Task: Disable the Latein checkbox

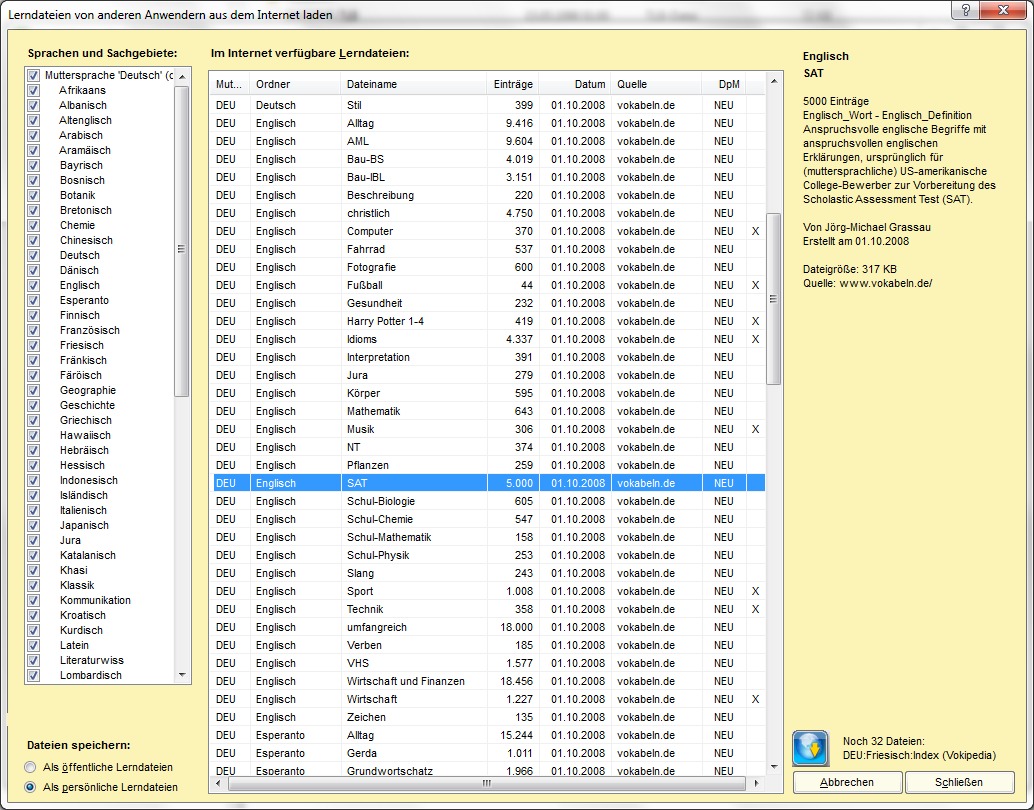Action: click(34, 646)
